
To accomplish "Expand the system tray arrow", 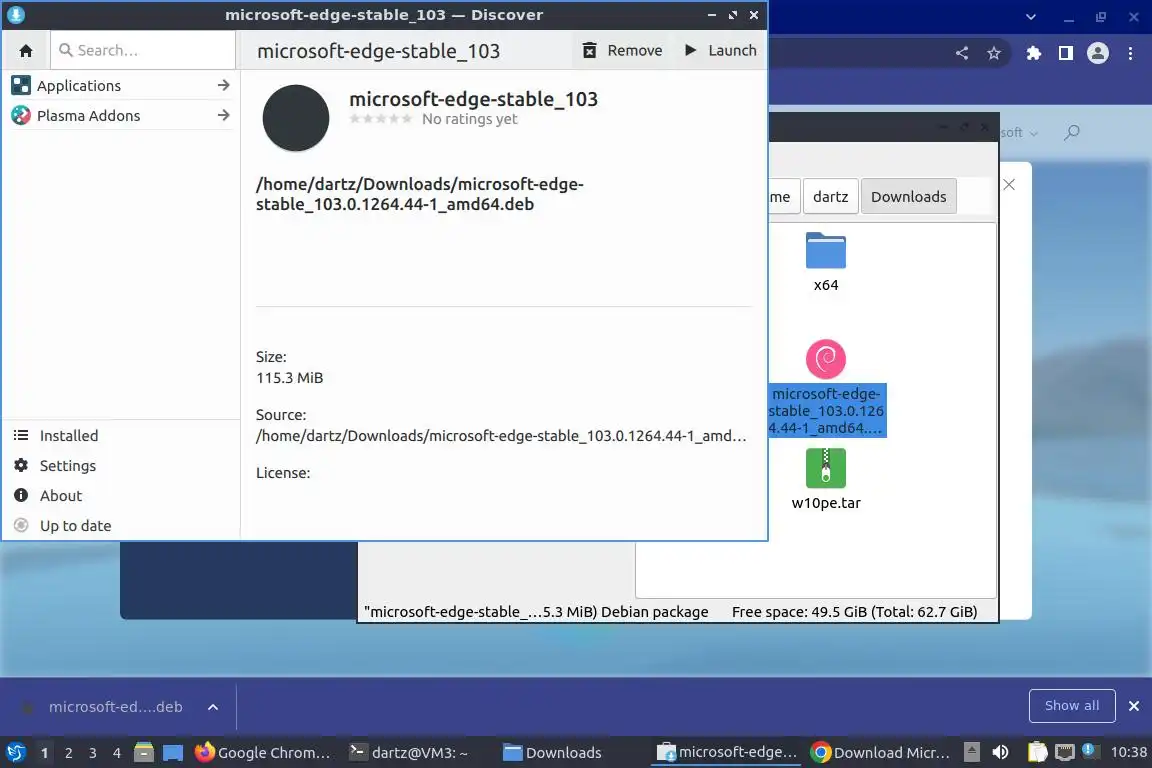I will coord(971,752).
